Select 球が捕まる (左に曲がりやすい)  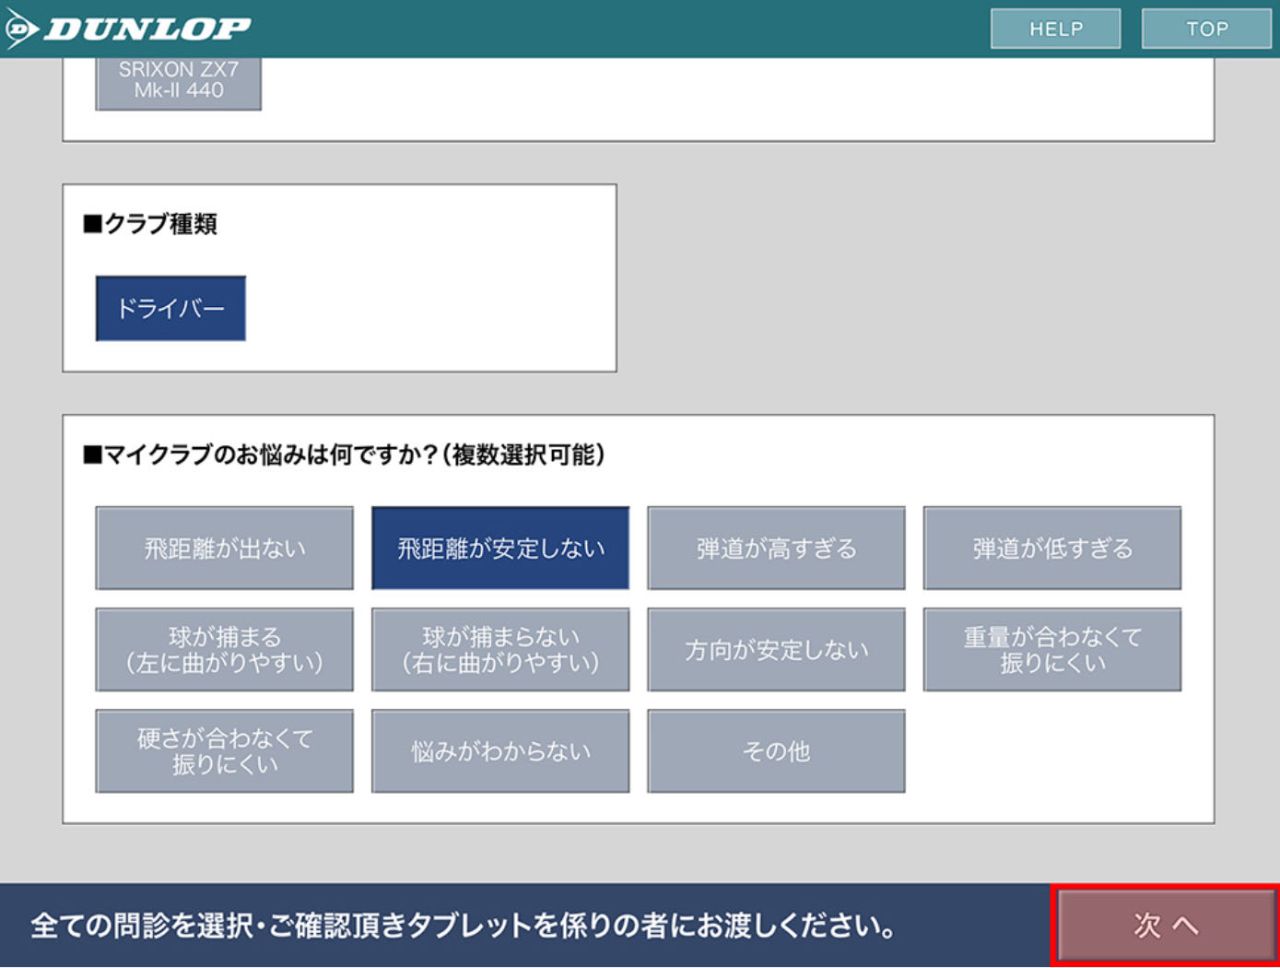pyautogui.click(x=224, y=650)
